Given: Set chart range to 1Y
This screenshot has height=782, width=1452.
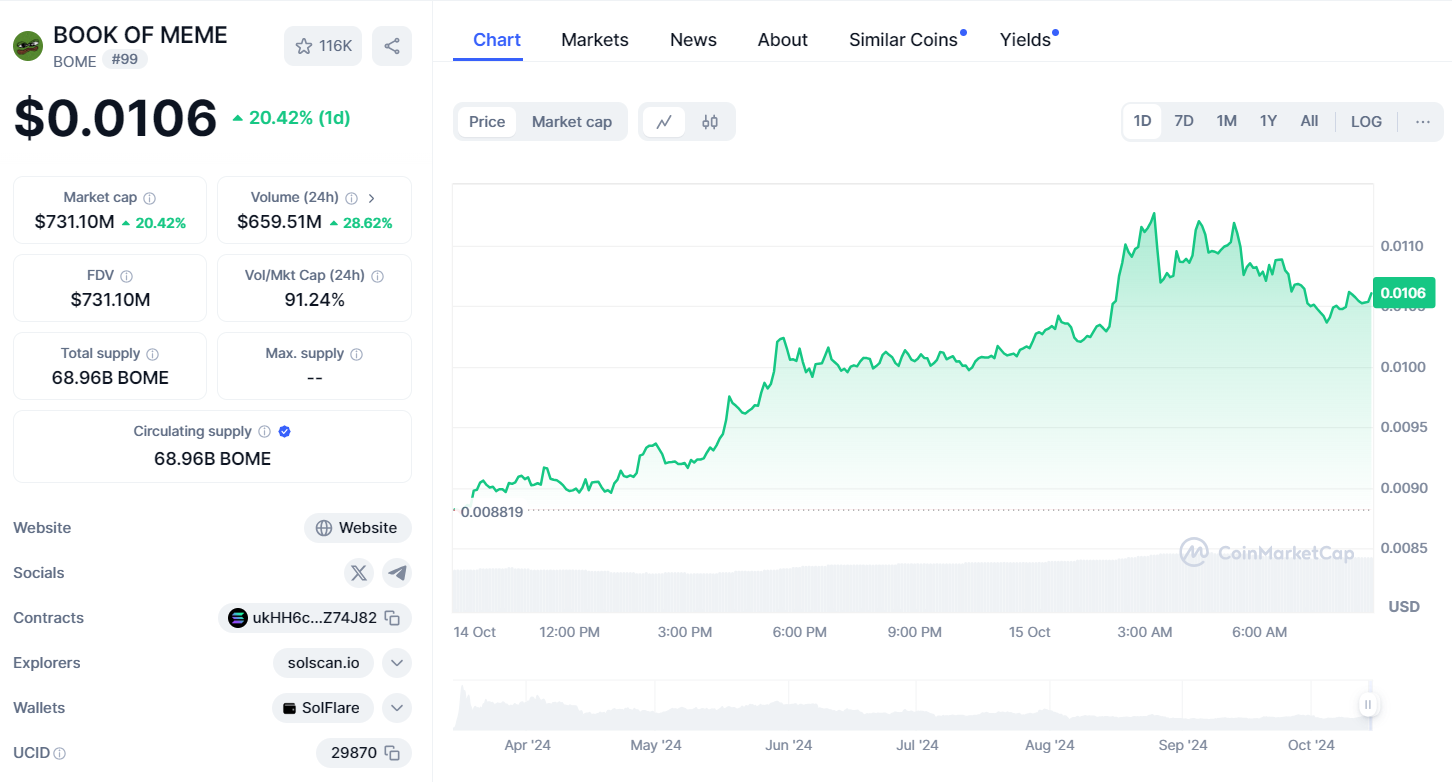Looking at the screenshot, I should 1268,121.
